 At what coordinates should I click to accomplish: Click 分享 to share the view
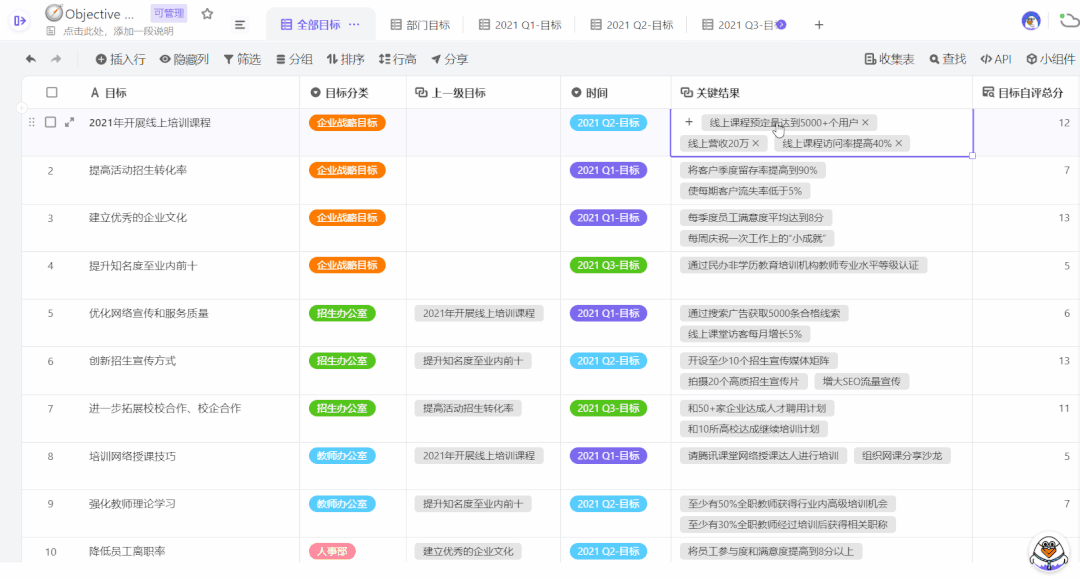(450, 59)
